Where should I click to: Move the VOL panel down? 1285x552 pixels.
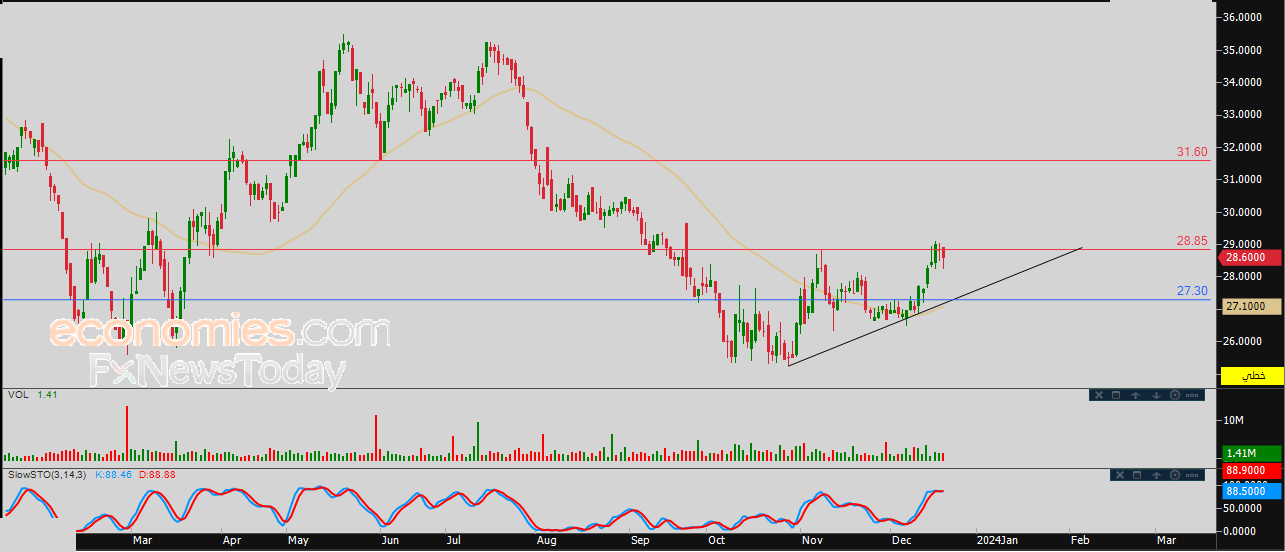coord(1156,395)
